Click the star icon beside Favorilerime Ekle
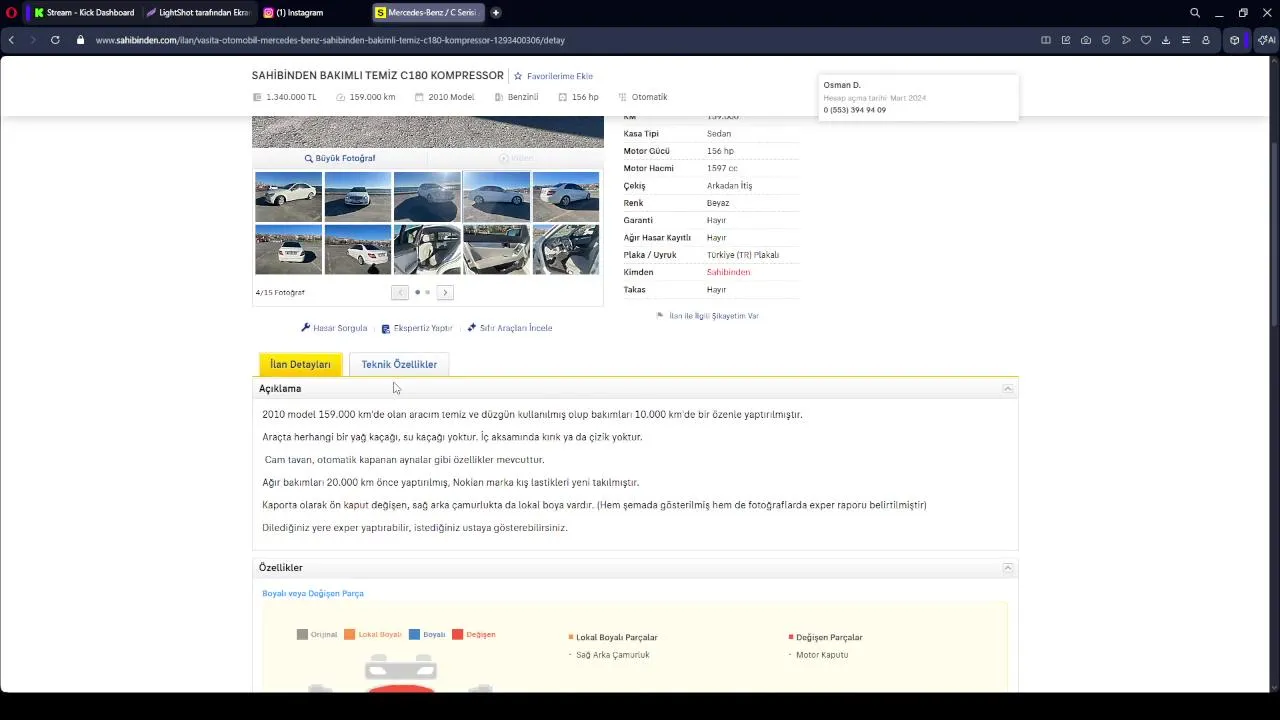This screenshot has height=720, width=1280. tap(518, 76)
